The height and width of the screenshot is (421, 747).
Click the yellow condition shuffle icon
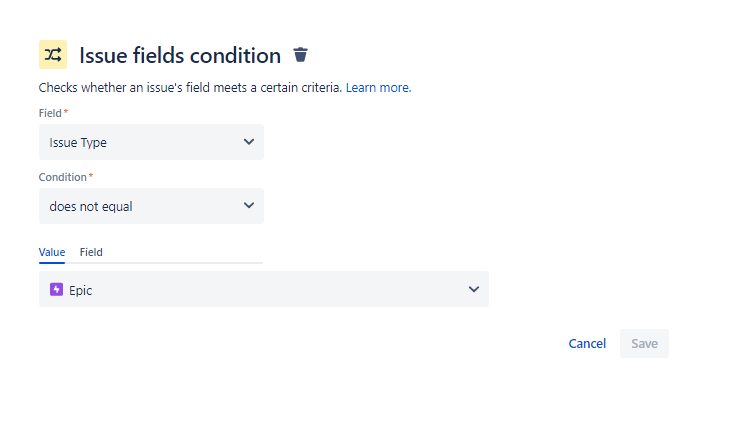click(x=53, y=55)
